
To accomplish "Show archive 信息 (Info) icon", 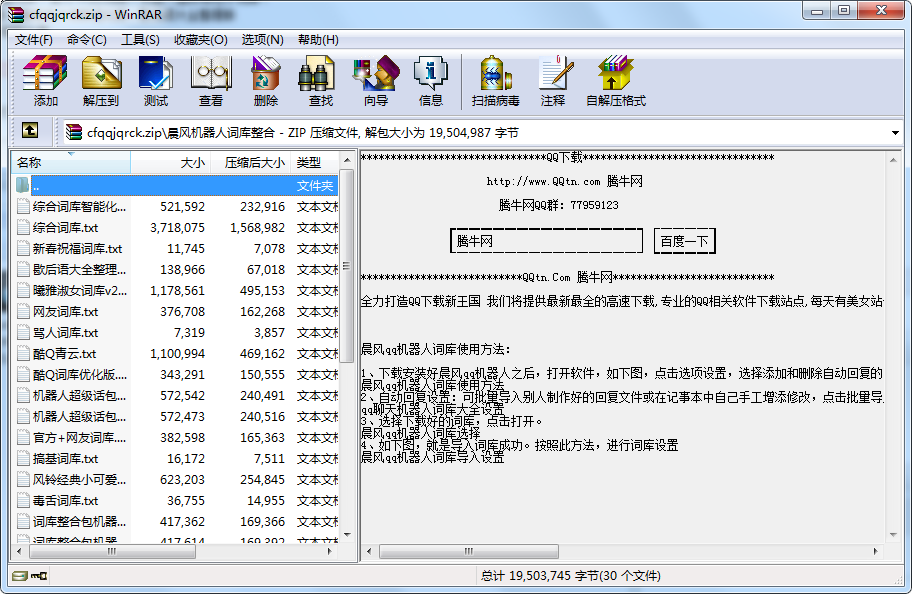I will coord(430,81).
